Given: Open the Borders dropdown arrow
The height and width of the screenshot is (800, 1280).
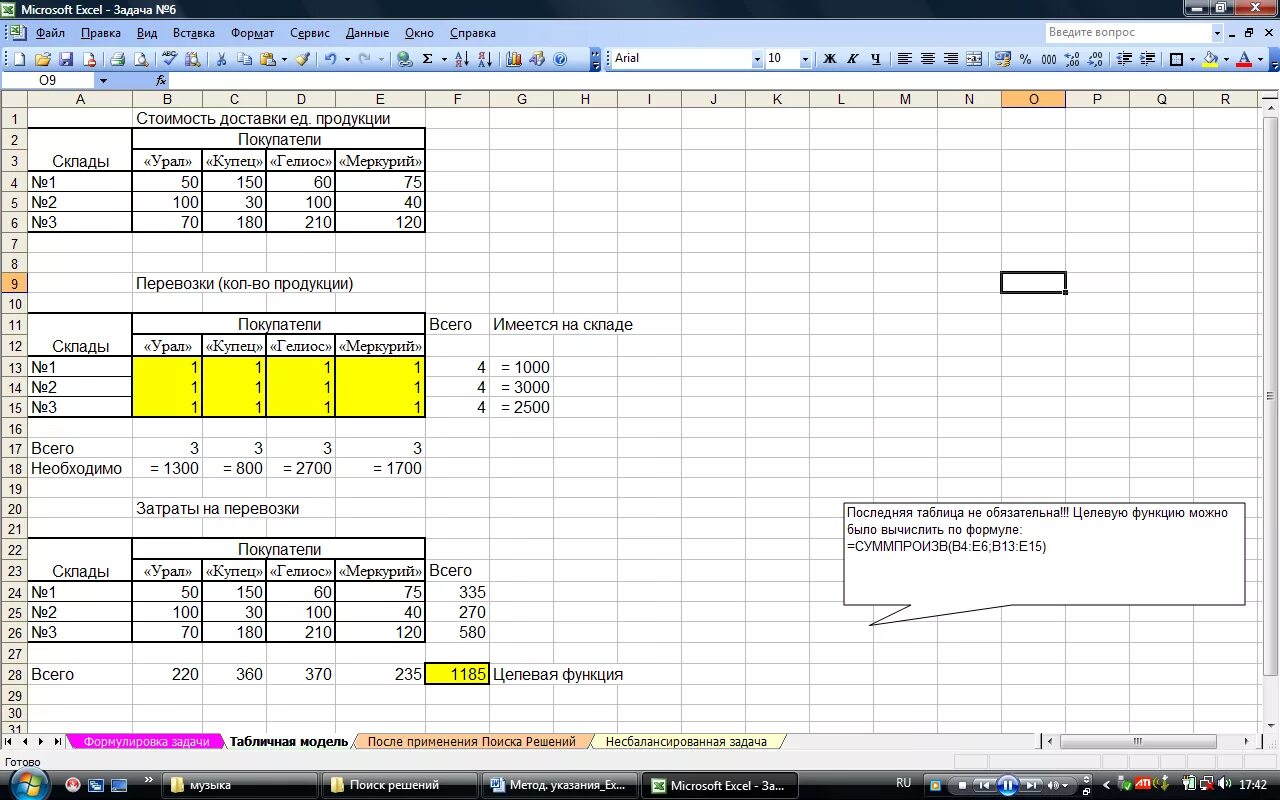Looking at the screenshot, I should point(1192,59).
